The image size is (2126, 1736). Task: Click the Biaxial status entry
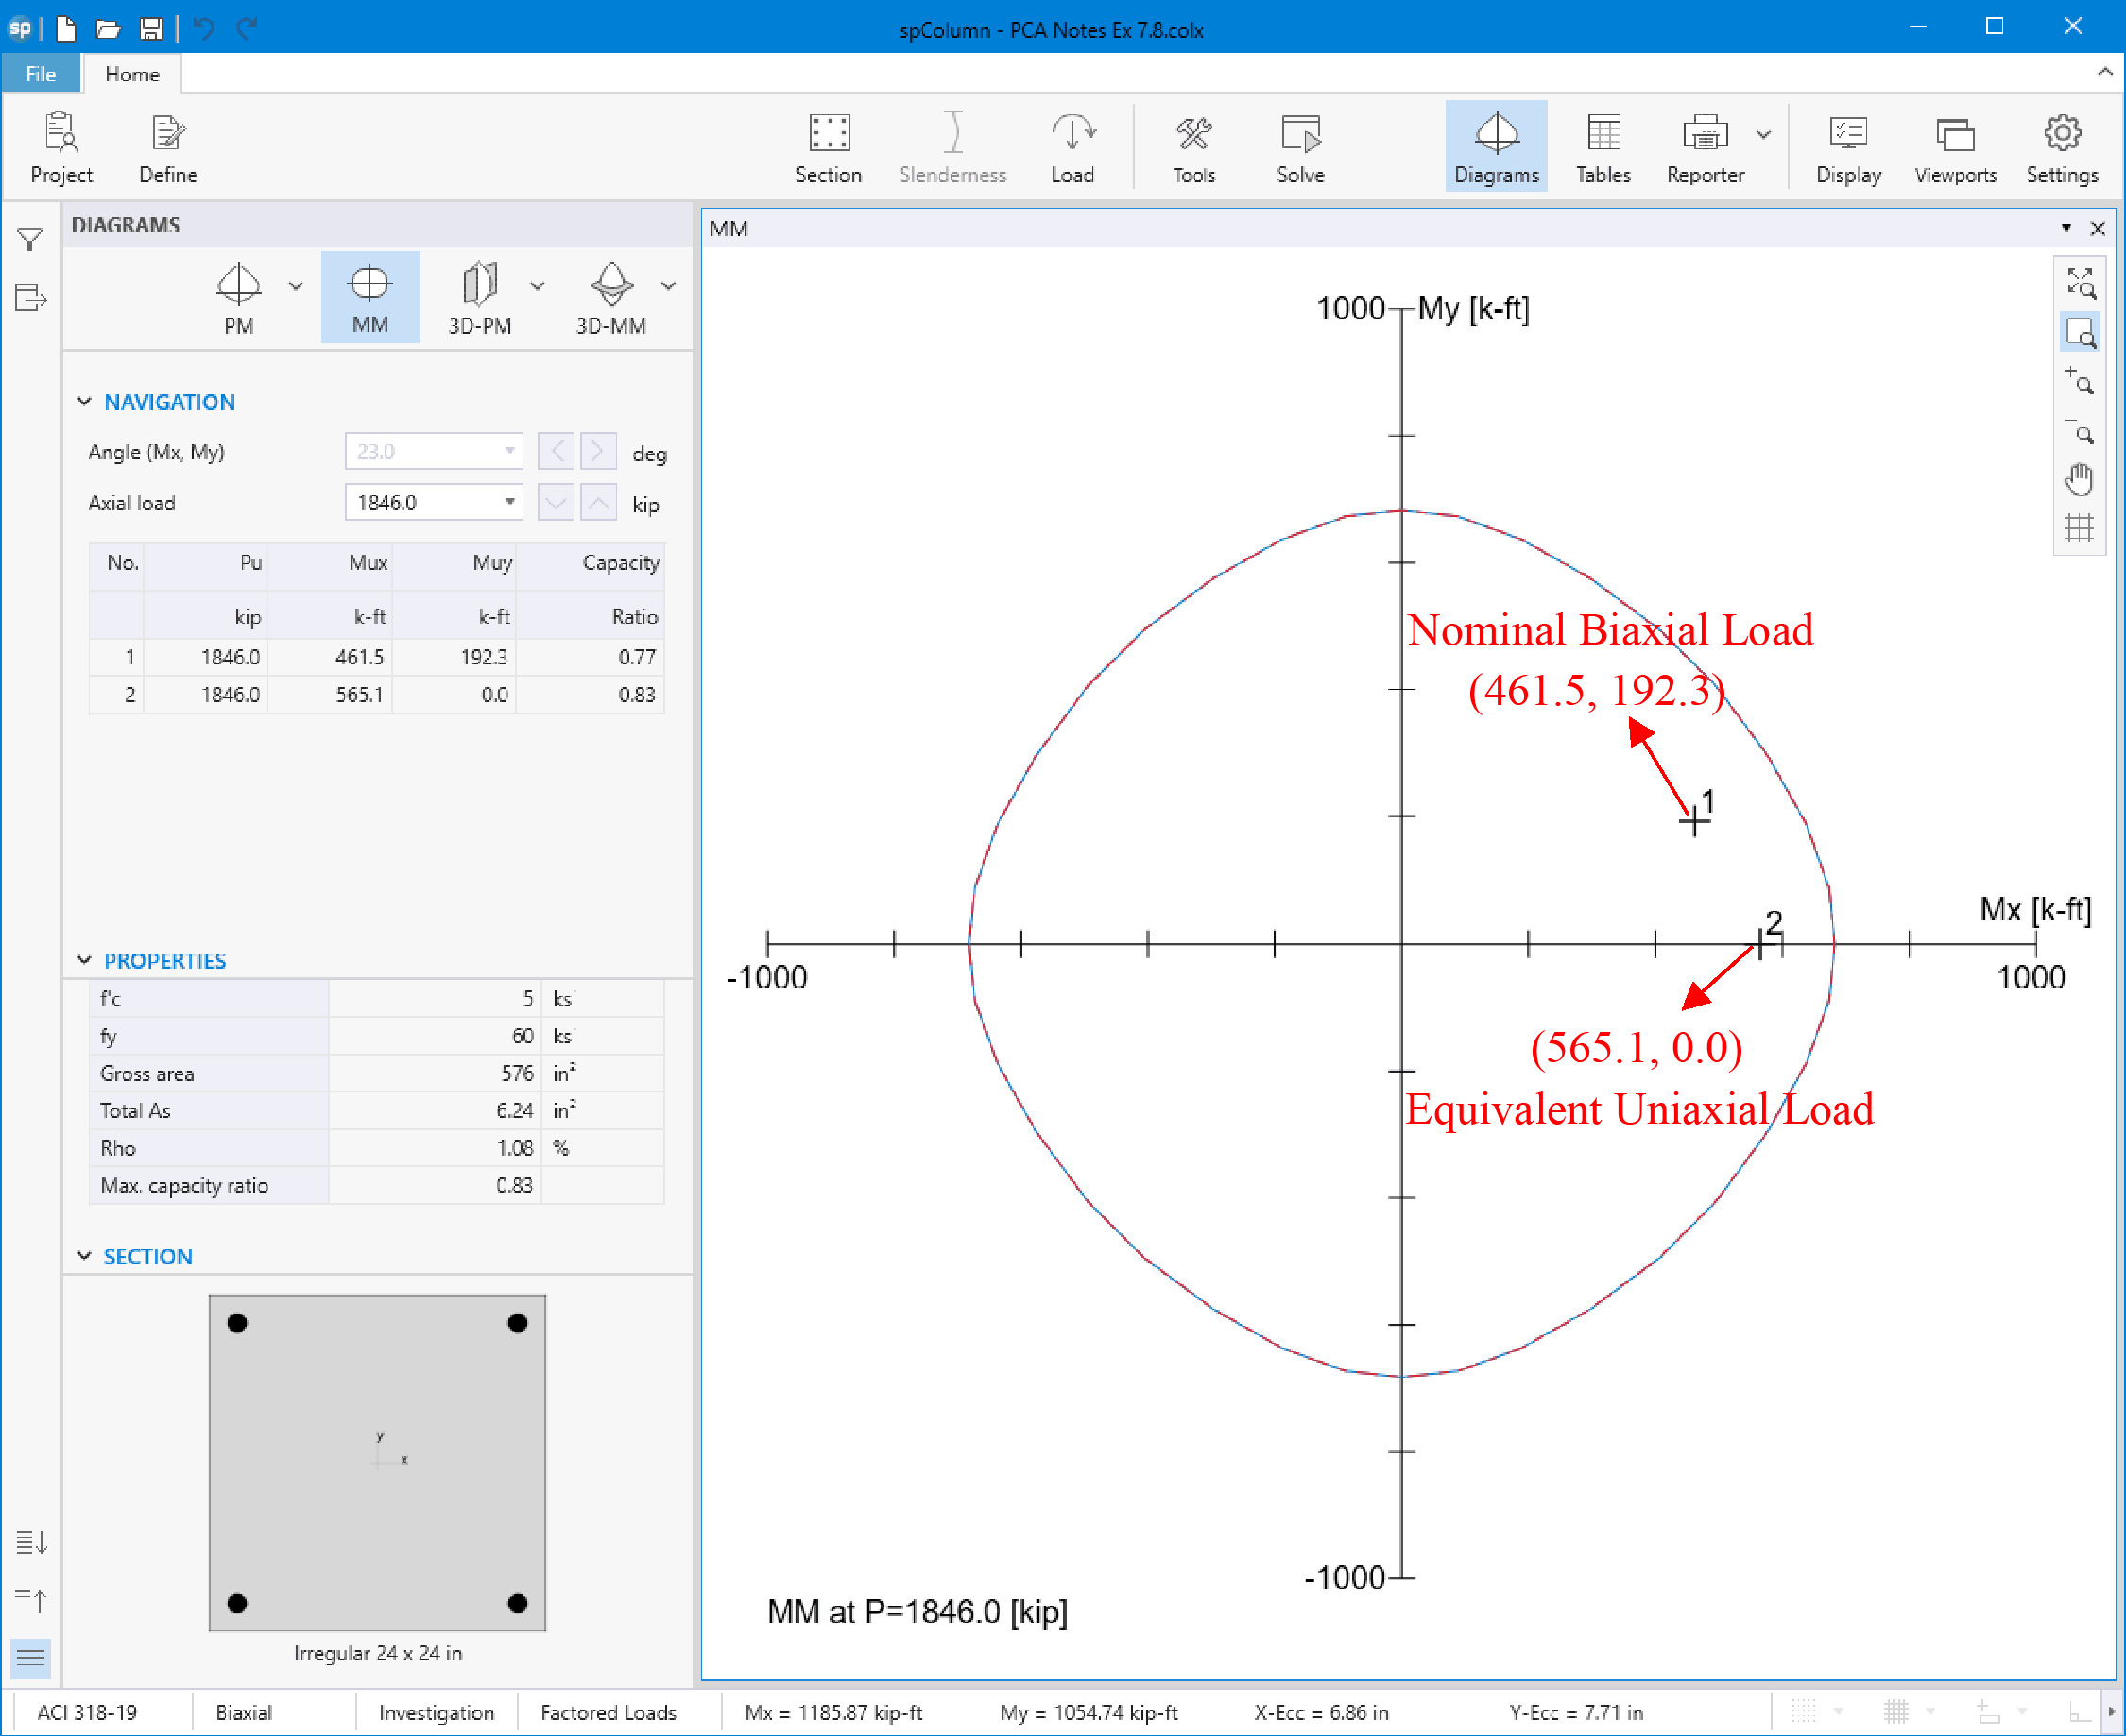(x=243, y=1712)
